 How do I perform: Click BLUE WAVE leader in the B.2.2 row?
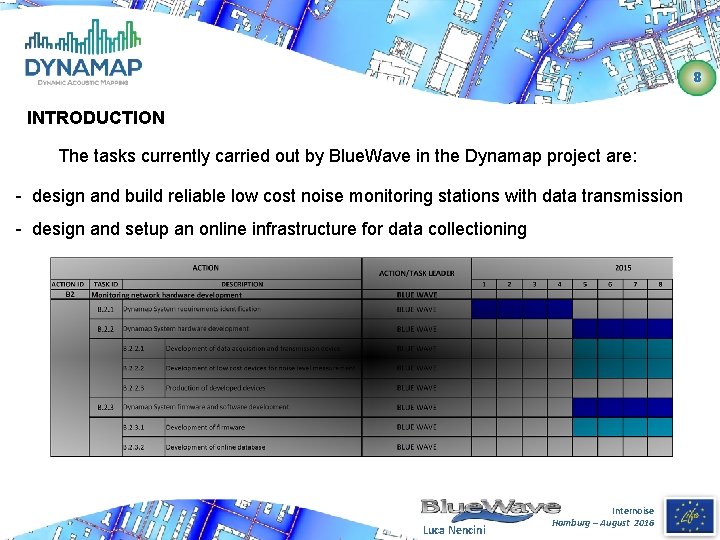pyautogui.click(x=416, y=329)
